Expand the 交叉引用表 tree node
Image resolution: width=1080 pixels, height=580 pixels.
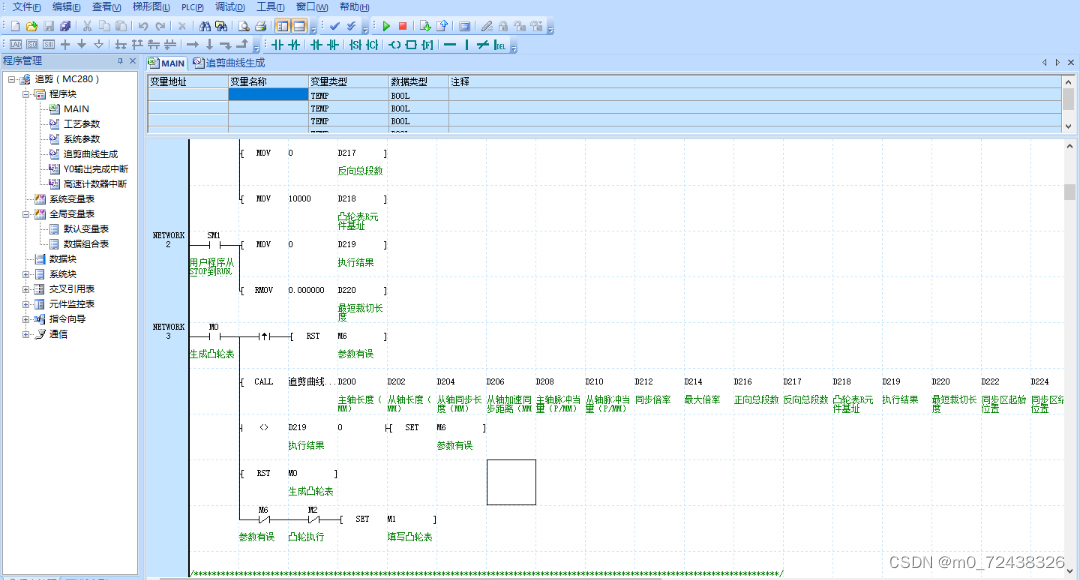point(26,289)
